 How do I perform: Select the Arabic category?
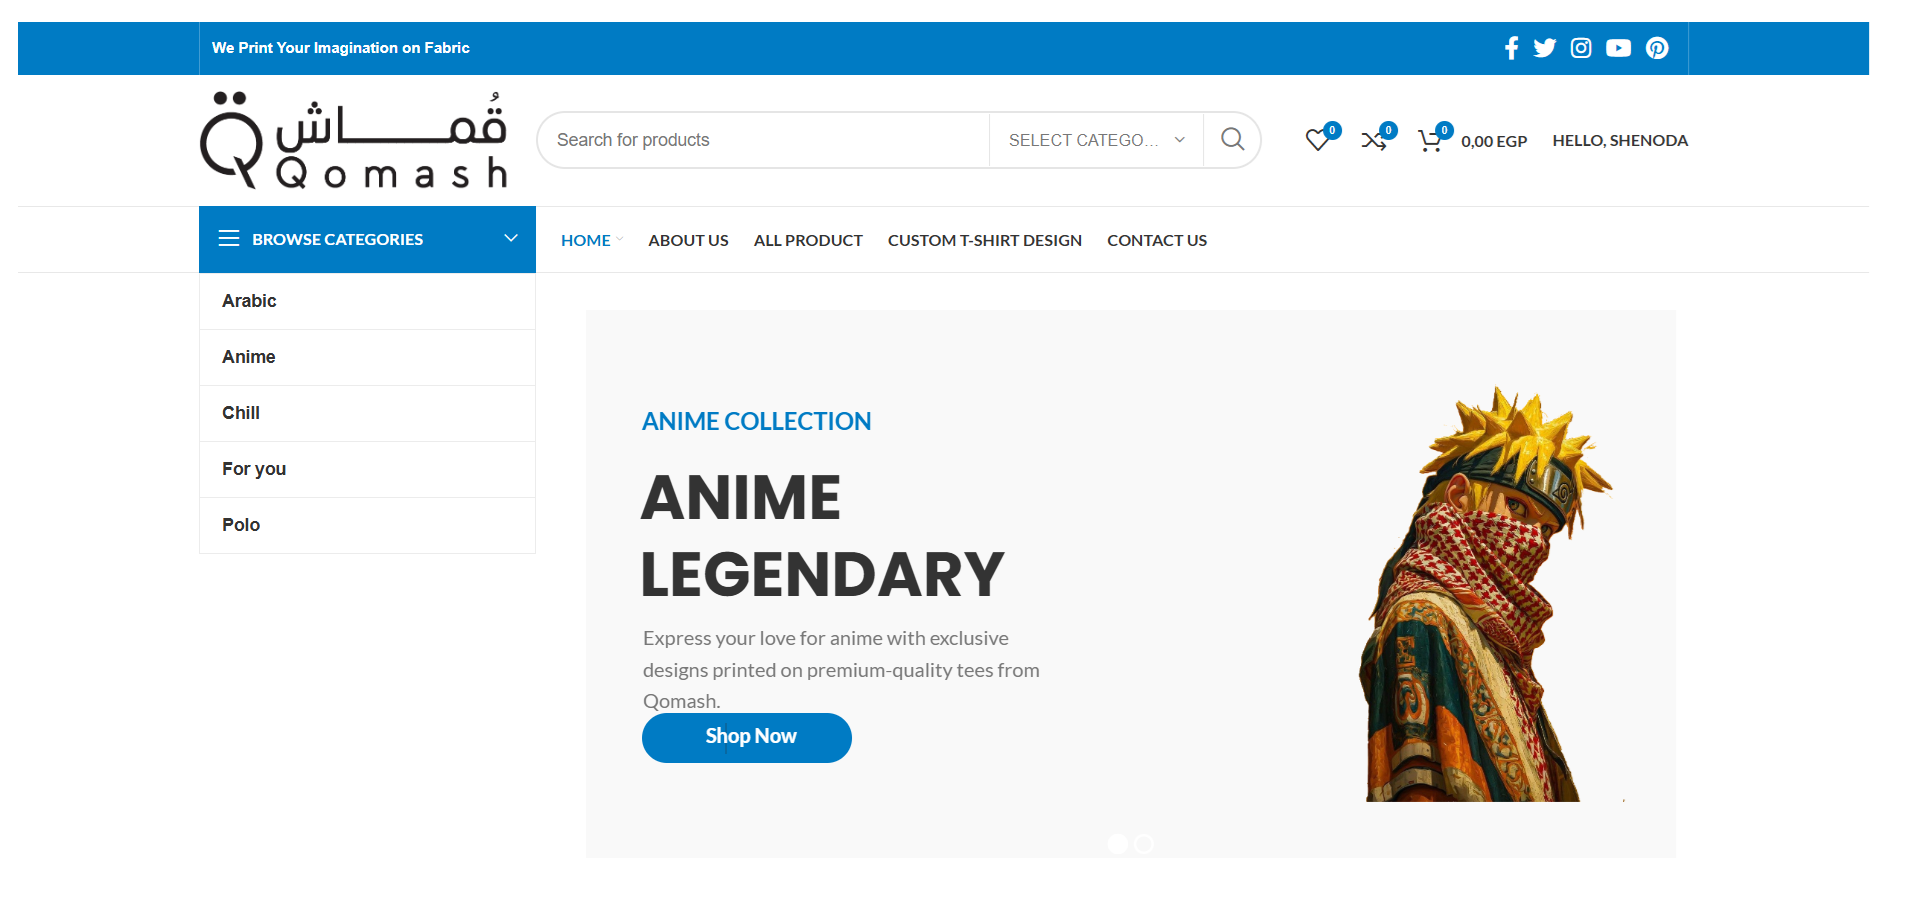[367, 301]
